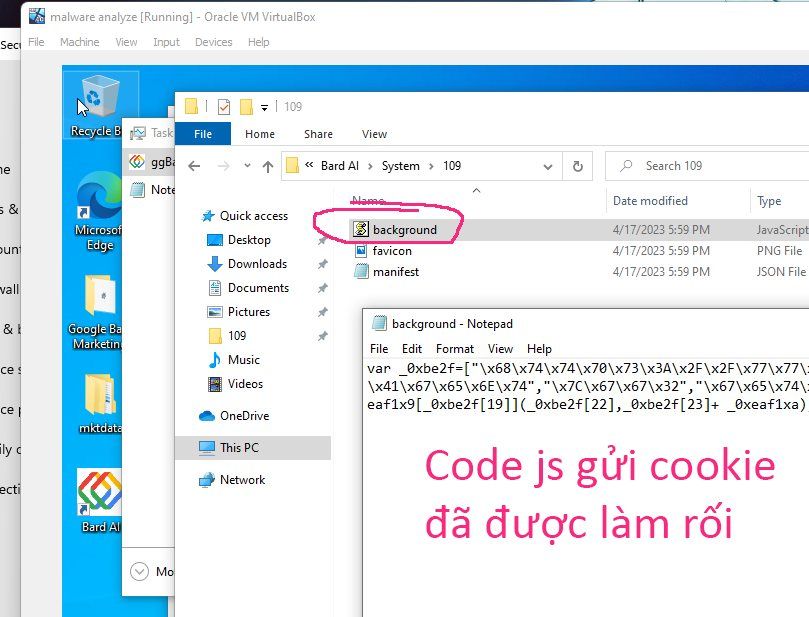
Task: Go up one folder level
Action: click(x=267, y=166)
